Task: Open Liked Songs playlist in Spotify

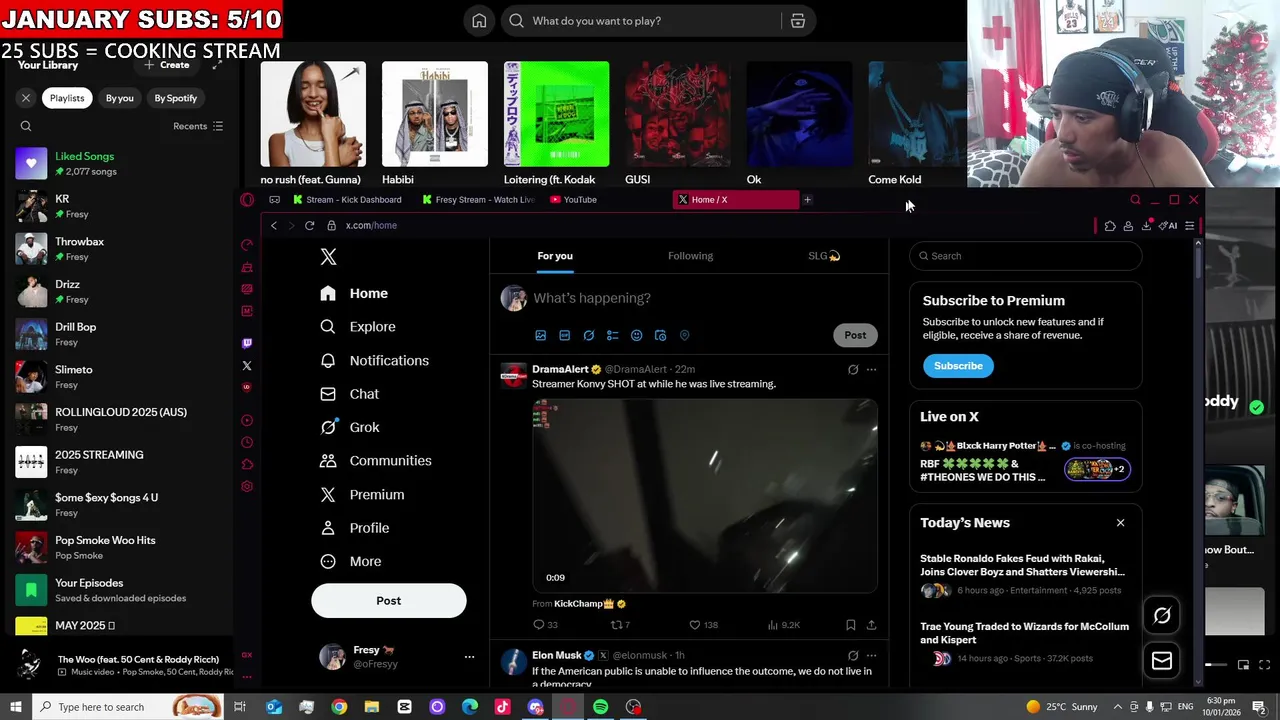Action: coord(120,163)
